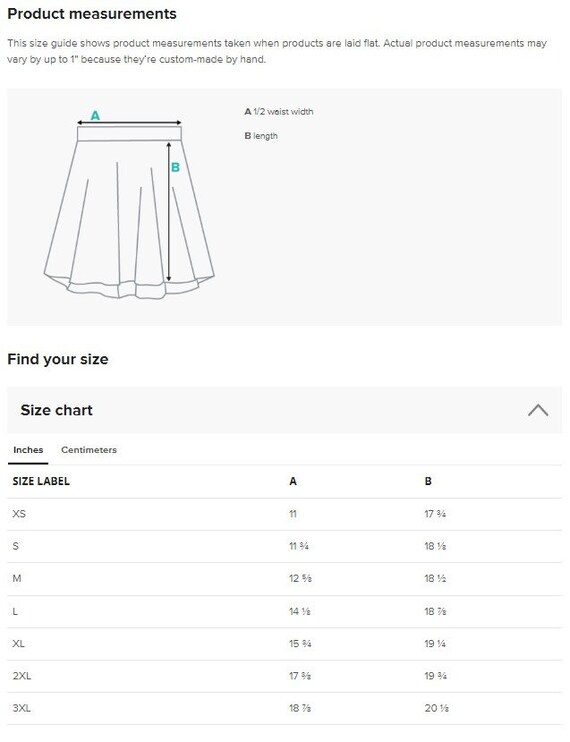Screen dimensions: 570x742
Task: Click the XL length value 19 1/4
Action: [435, 644]
